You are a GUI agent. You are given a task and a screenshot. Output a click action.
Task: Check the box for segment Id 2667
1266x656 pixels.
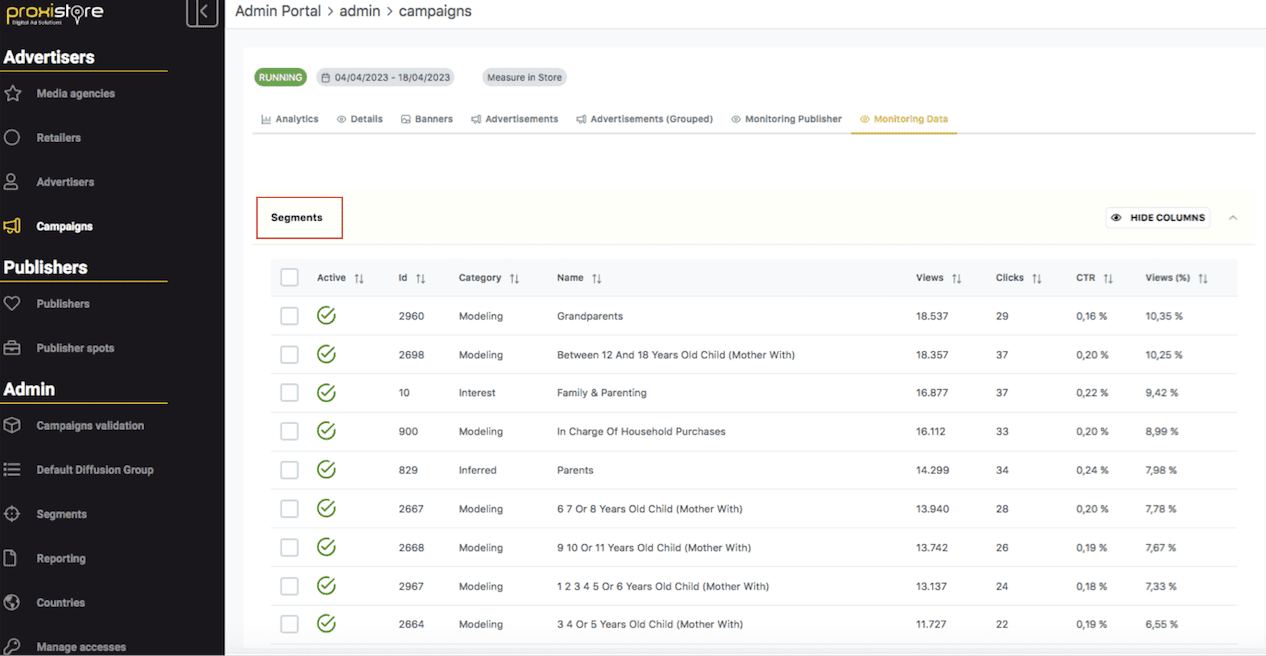290,509
